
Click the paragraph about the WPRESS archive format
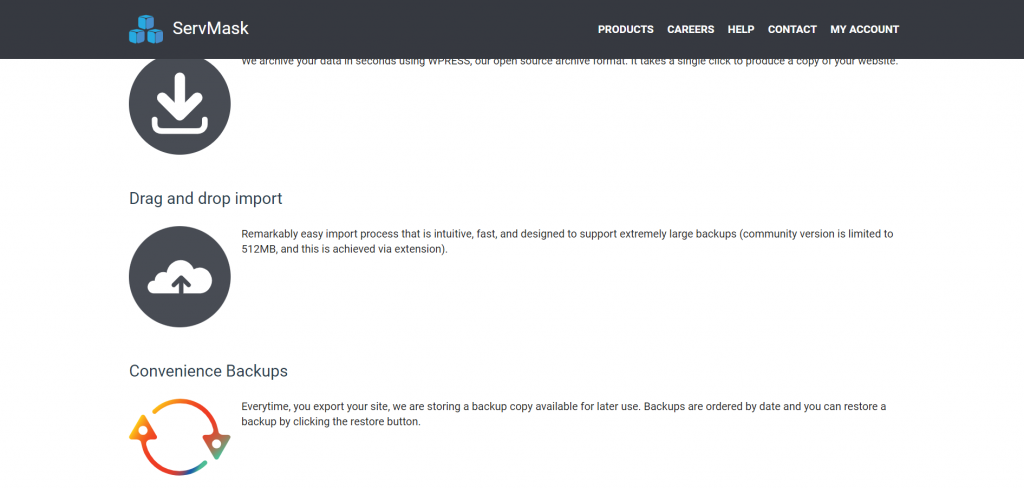(x=569, y=62)
